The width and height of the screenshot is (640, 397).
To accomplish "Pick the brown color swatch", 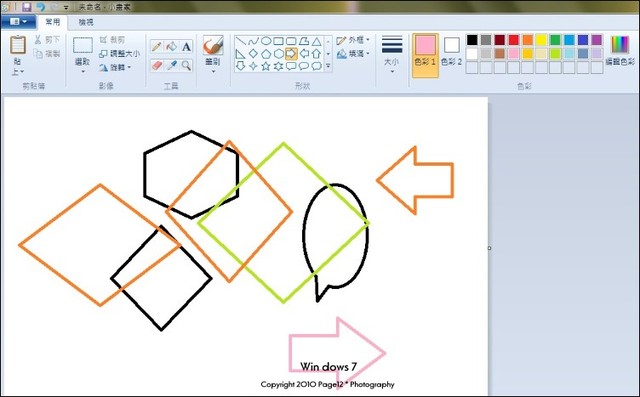I will (x=500, y=53).
